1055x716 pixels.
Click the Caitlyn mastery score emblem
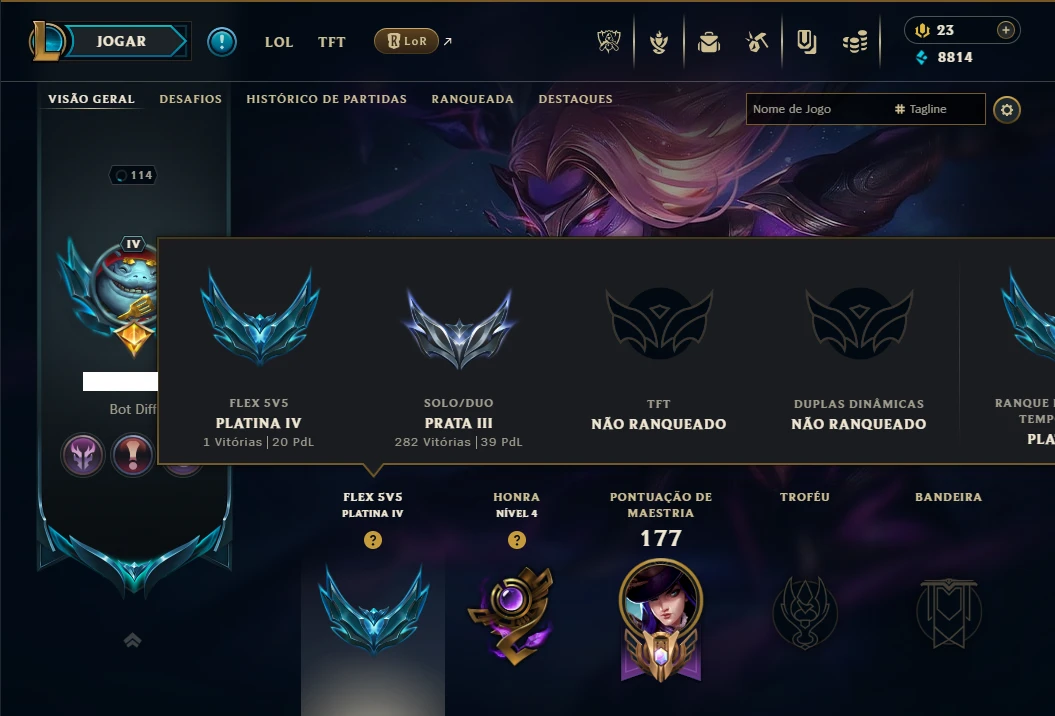pyautogui.click(x=661, y=619)
